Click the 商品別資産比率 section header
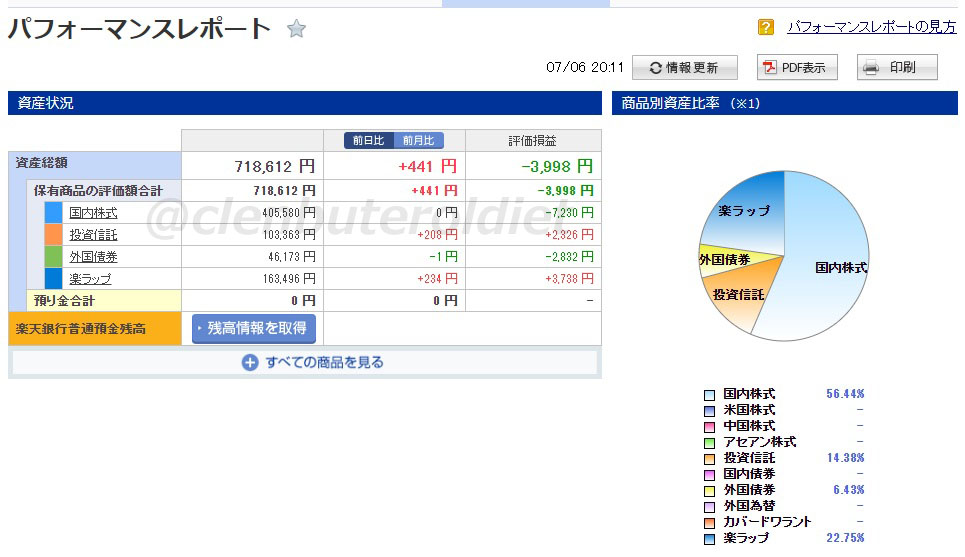Image resolution: width=965 pixels, height=557 pixels. tap(785, 103)
